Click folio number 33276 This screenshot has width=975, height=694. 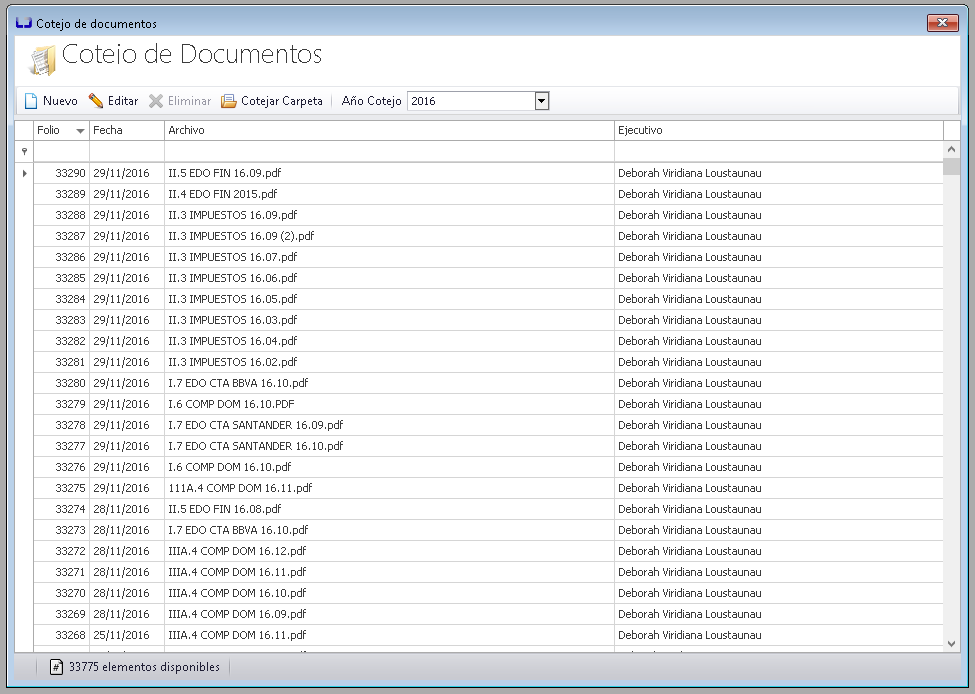tap(70, 467)
